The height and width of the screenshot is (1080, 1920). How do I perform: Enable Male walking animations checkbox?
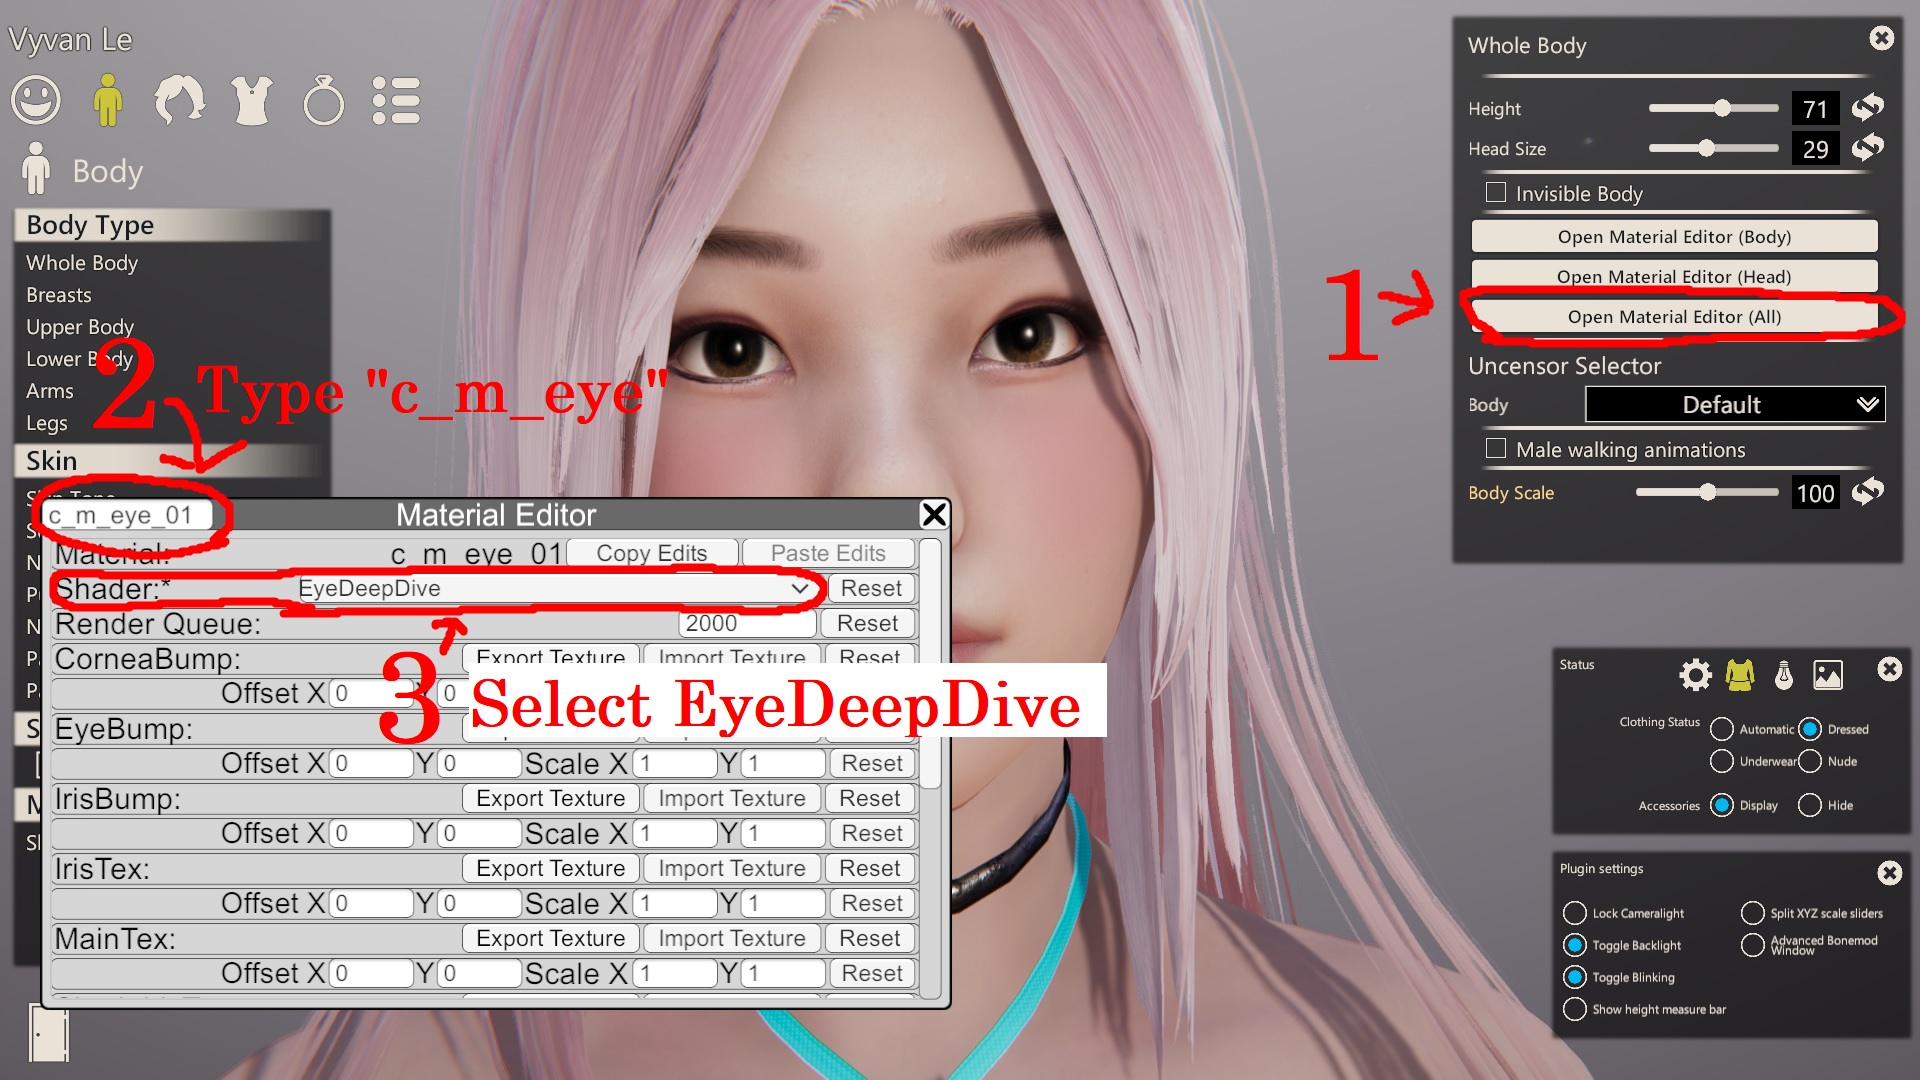[1496, 448]
